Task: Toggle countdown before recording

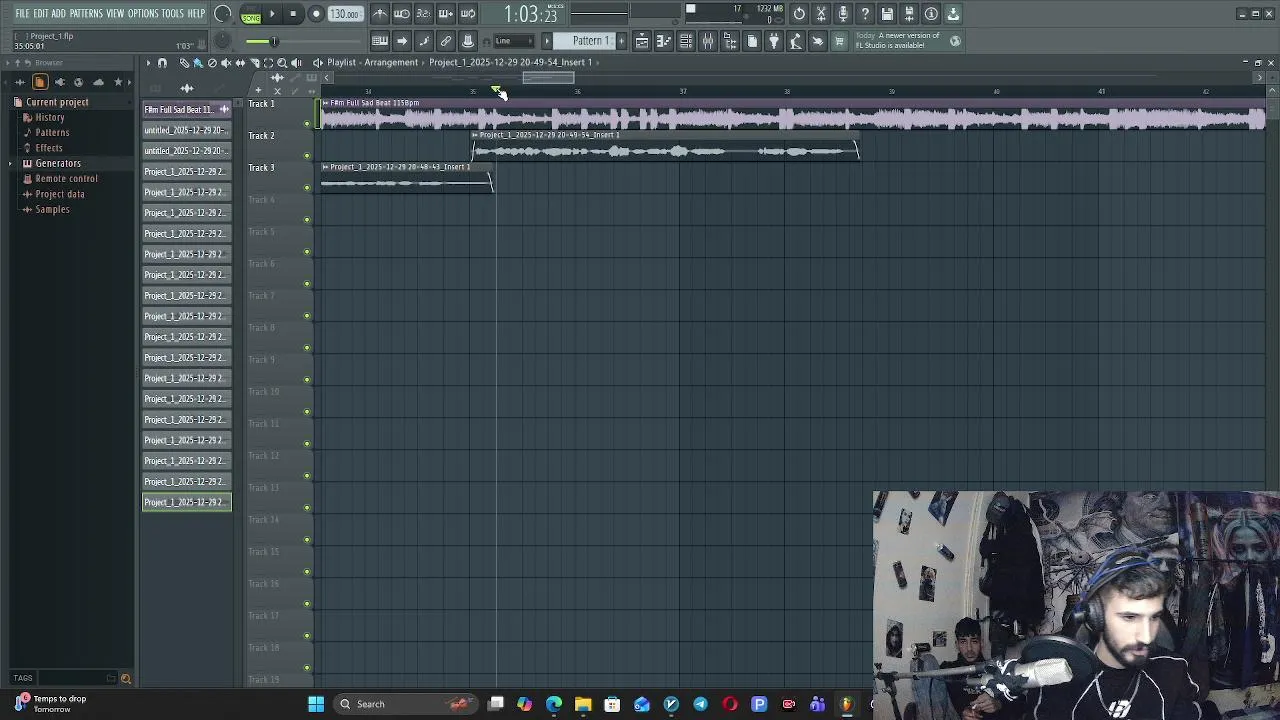Action: 424,14
